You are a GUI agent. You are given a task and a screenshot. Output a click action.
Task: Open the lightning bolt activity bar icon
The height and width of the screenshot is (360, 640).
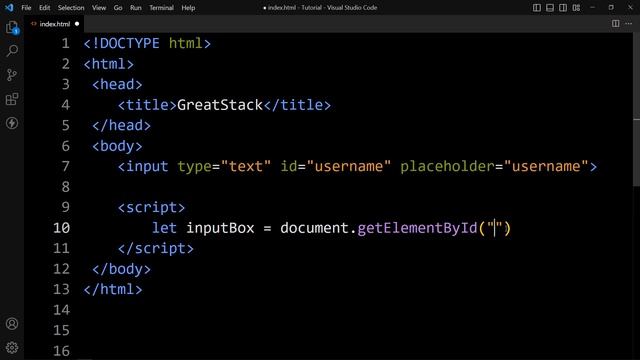[12, 123]
